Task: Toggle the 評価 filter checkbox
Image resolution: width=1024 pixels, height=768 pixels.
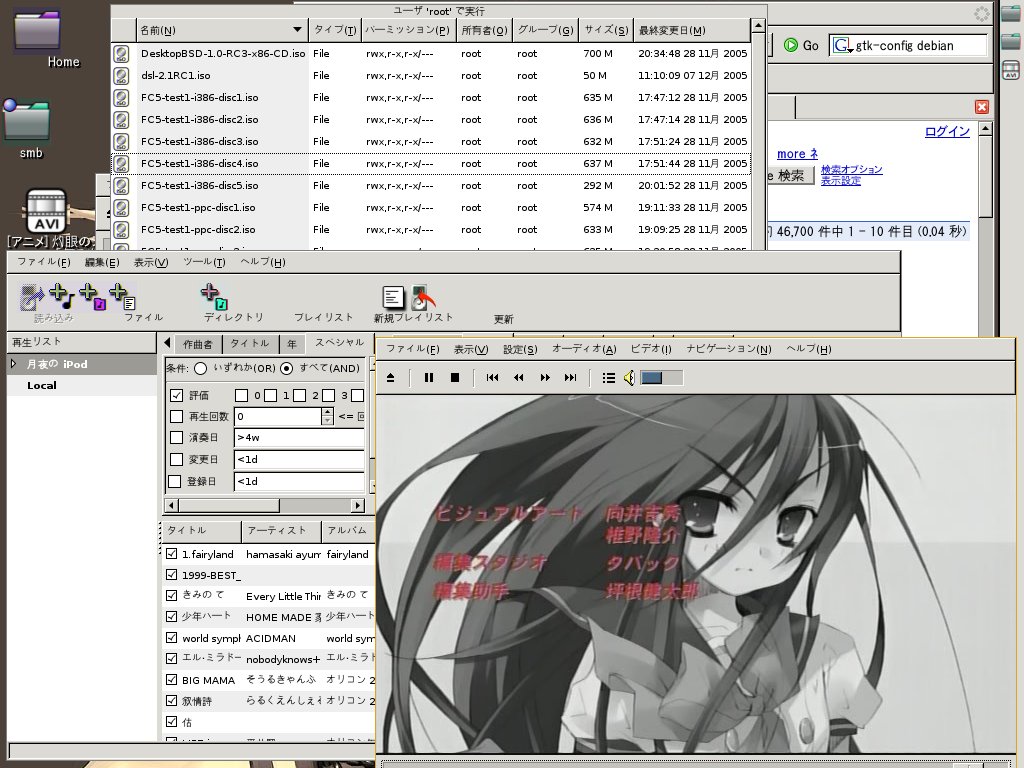Action: coord(176,395)
